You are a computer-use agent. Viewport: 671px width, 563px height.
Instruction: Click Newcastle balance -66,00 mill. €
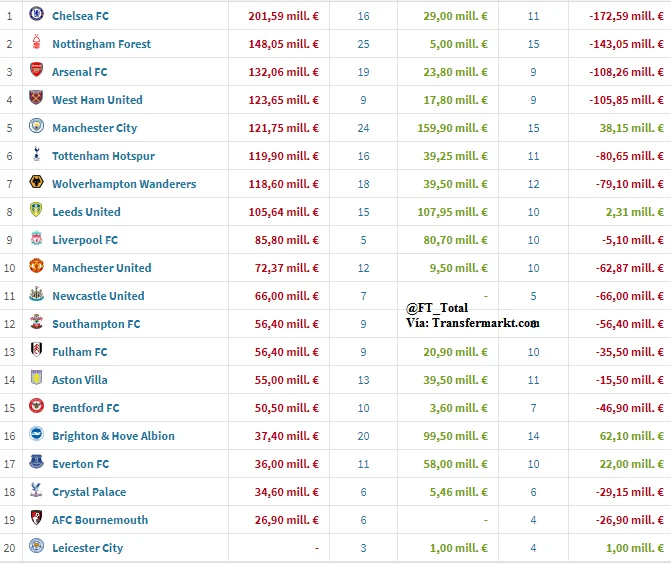629,296
